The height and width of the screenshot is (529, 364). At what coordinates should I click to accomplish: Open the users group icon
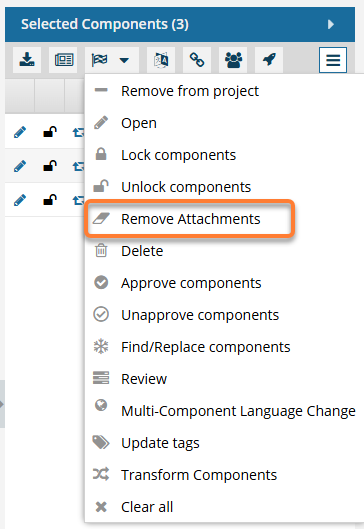pyautogui.click(x=233, y=60)
